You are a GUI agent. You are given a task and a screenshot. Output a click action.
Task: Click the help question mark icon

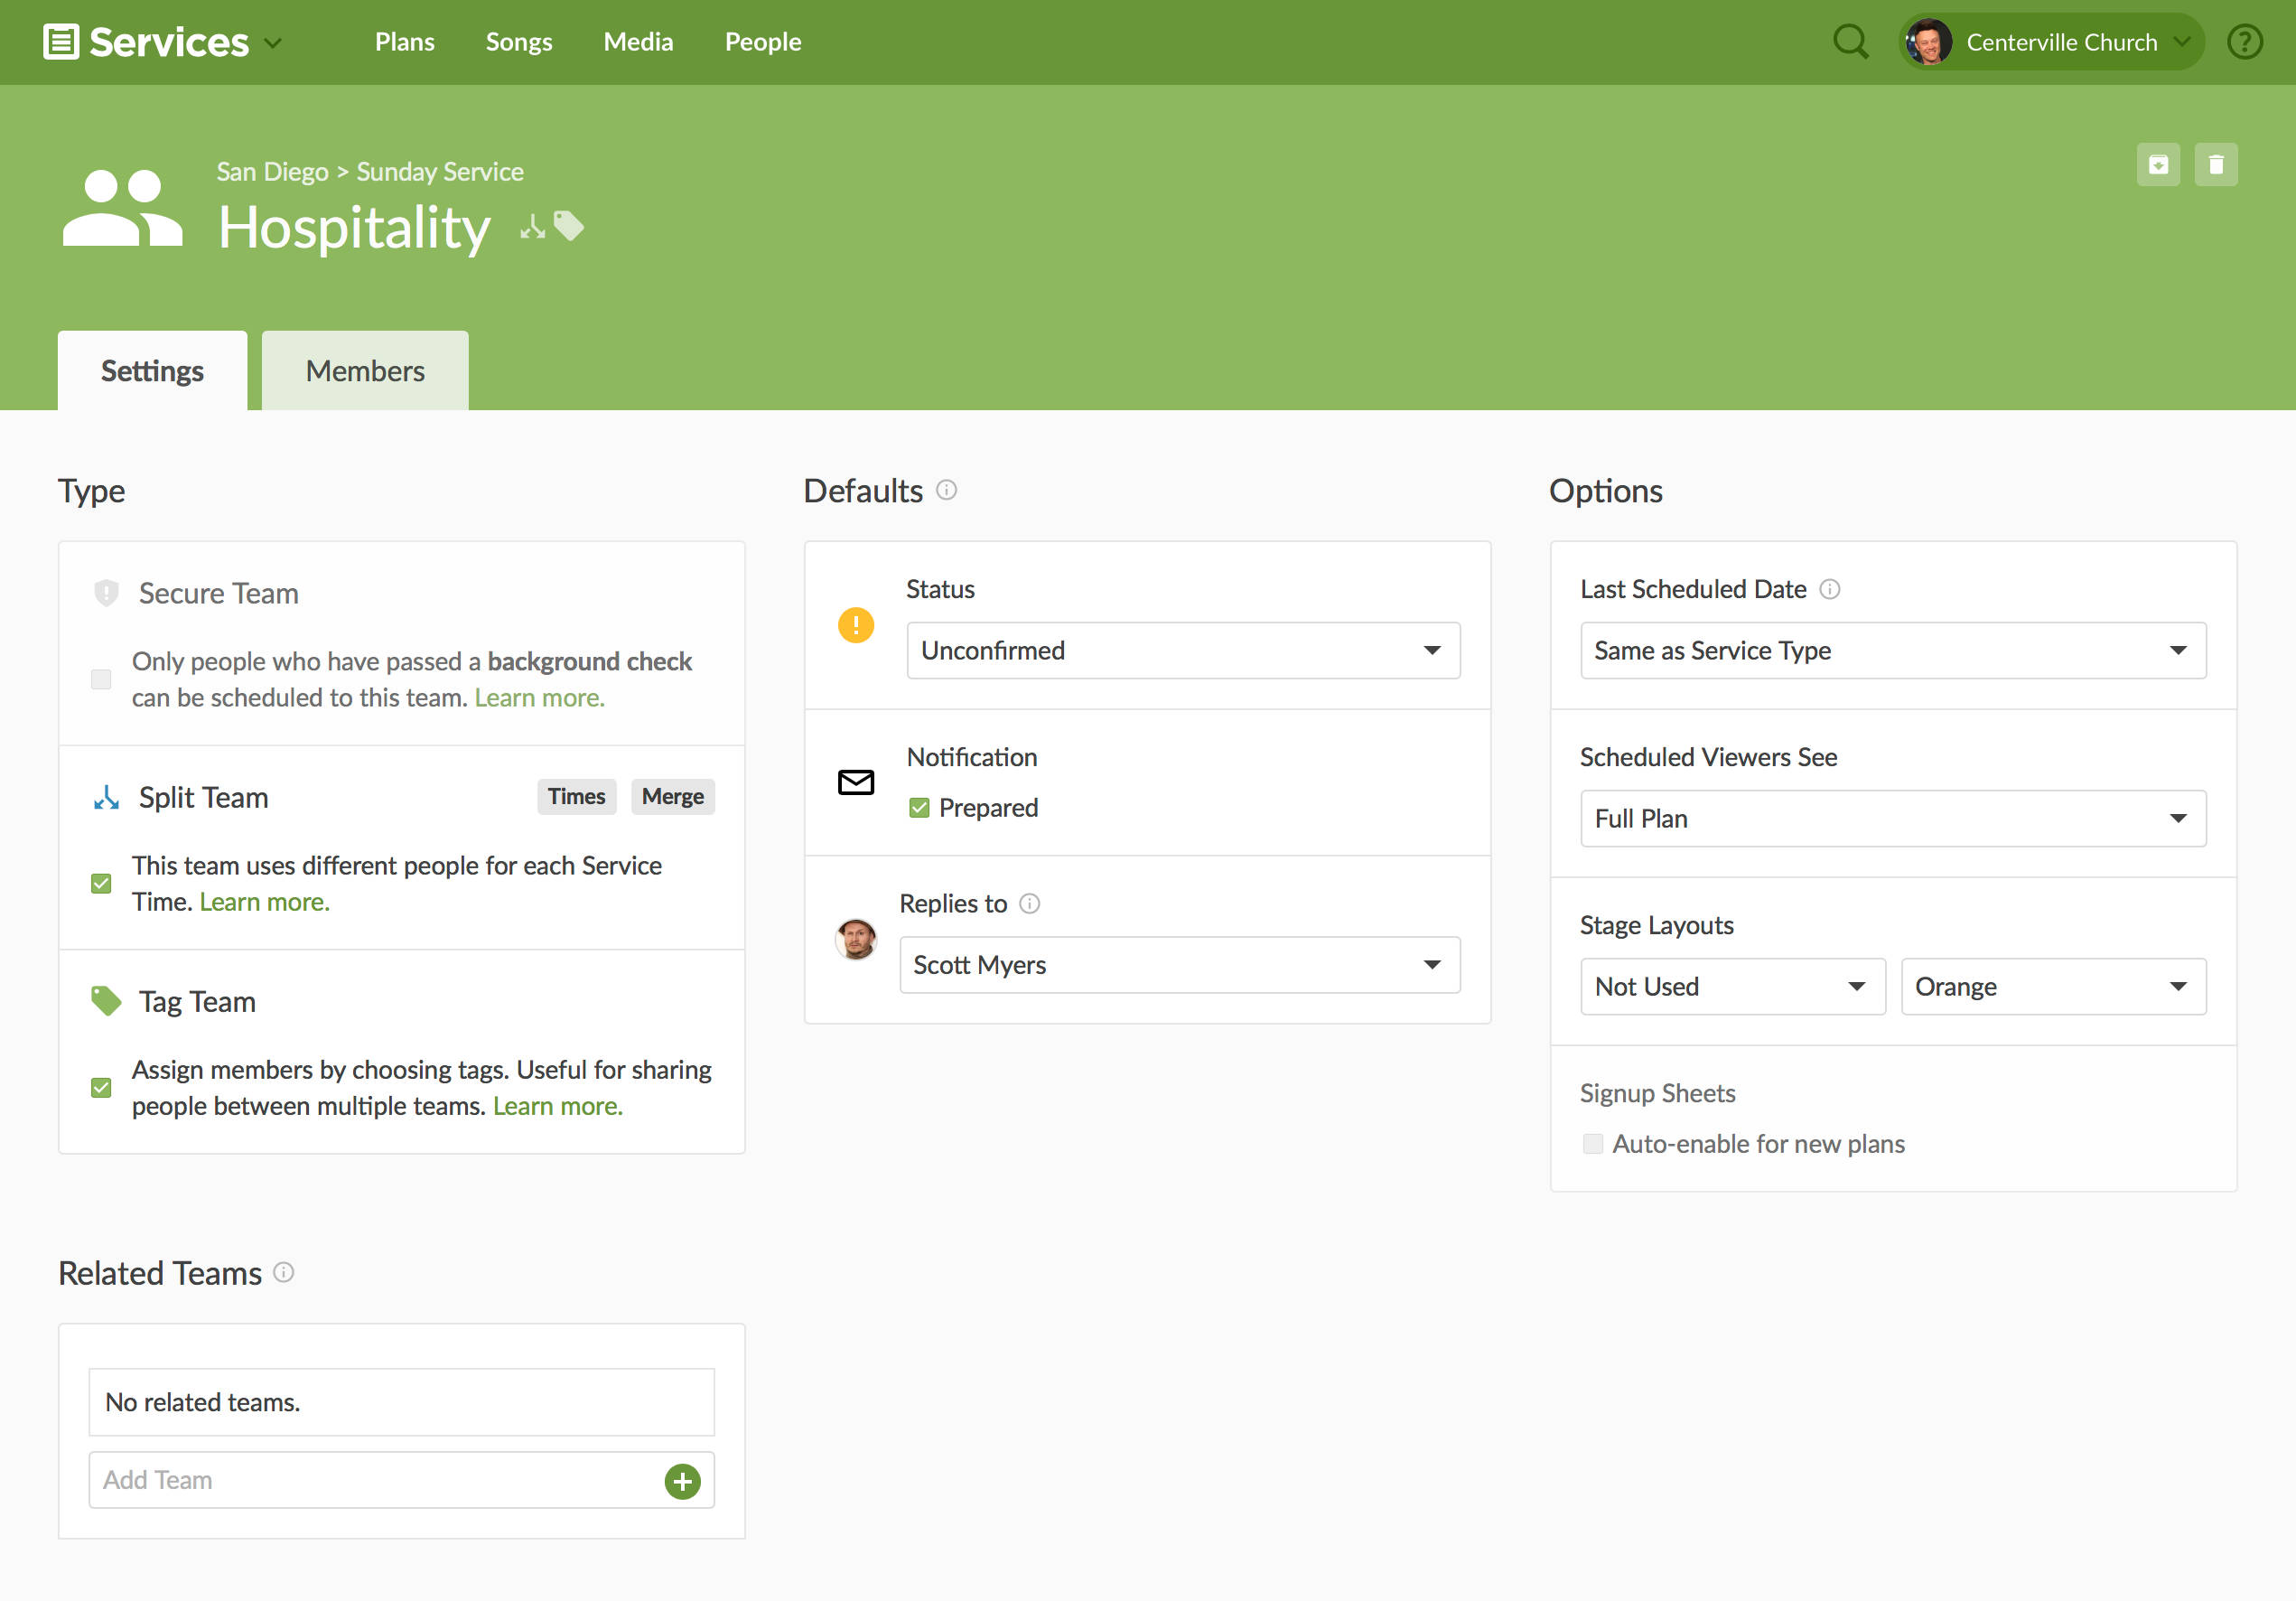(2244, 42)
